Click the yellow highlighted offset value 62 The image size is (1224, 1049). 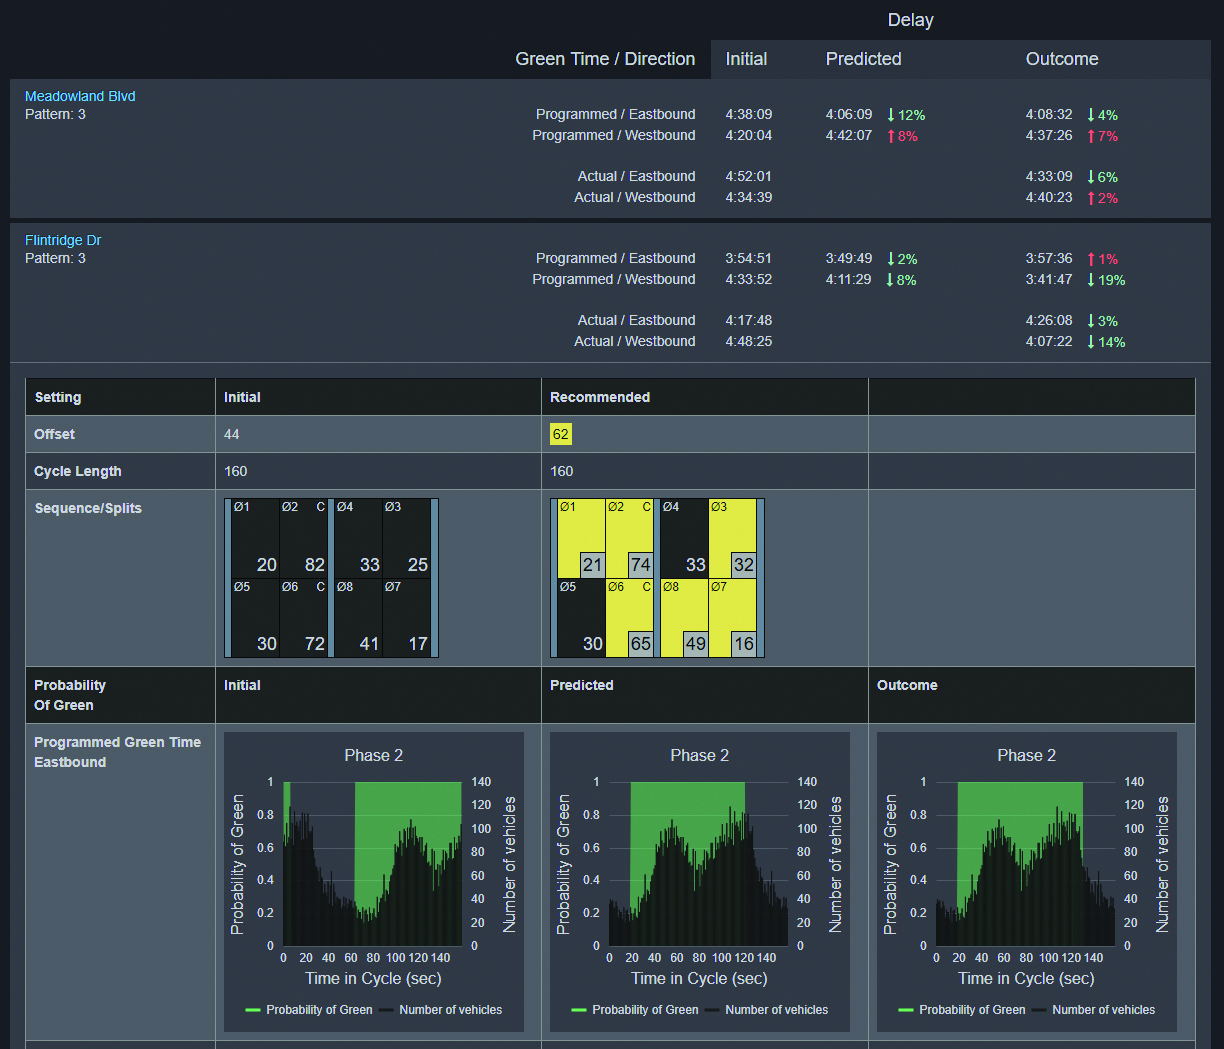tap(561, 434)
